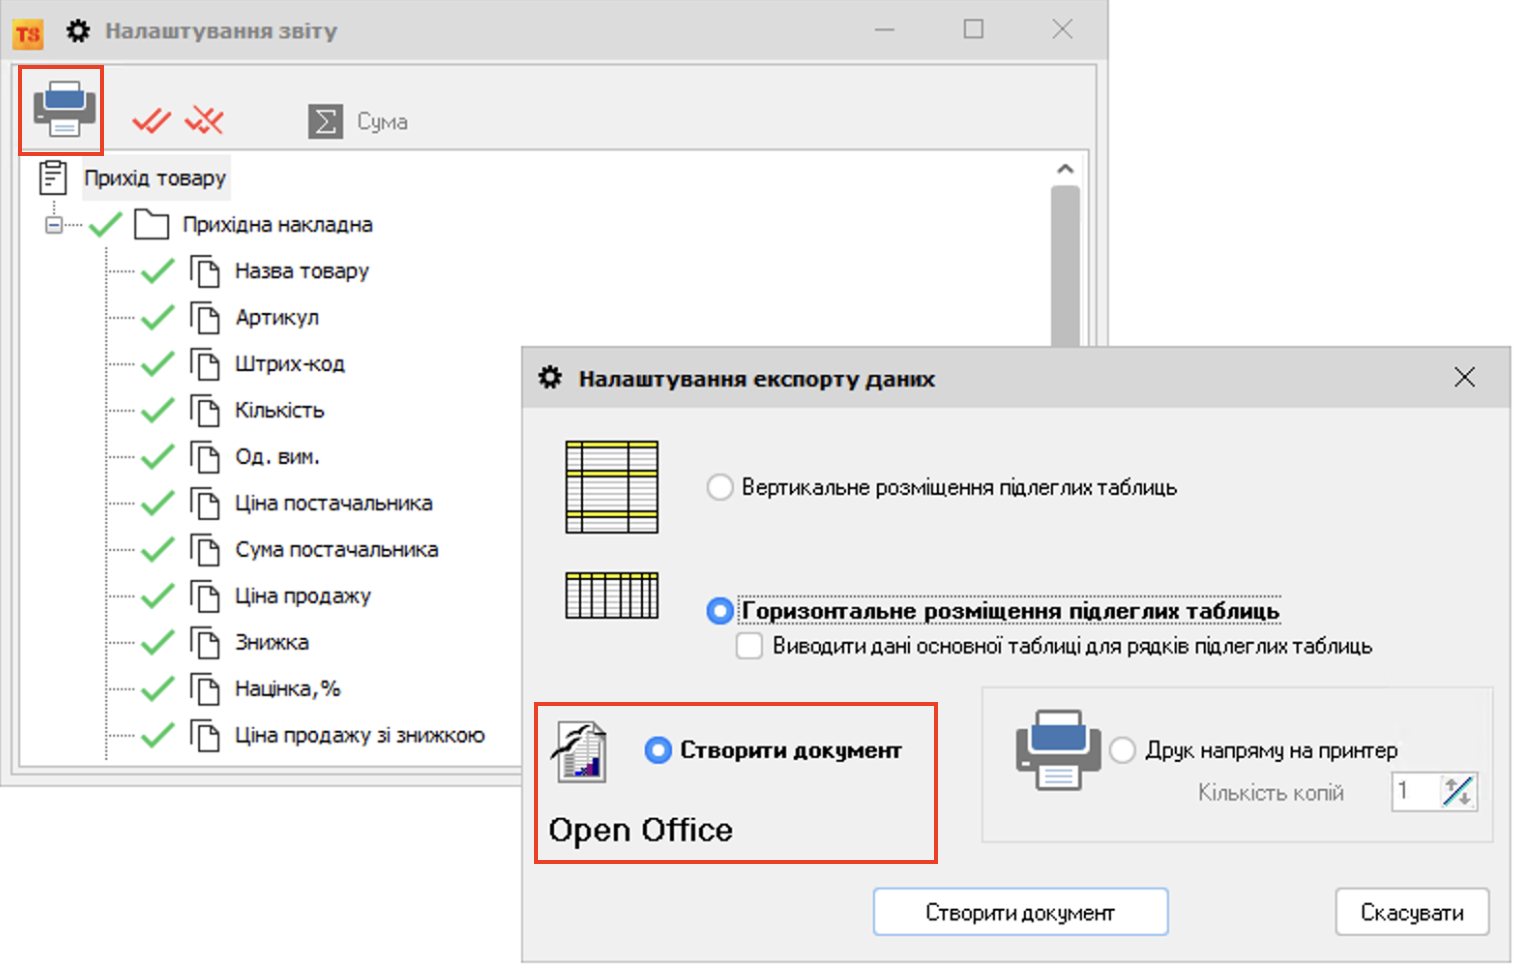1514x968 pixels.
Task: Click the Сума sigma icon
Action: [325, 121]
